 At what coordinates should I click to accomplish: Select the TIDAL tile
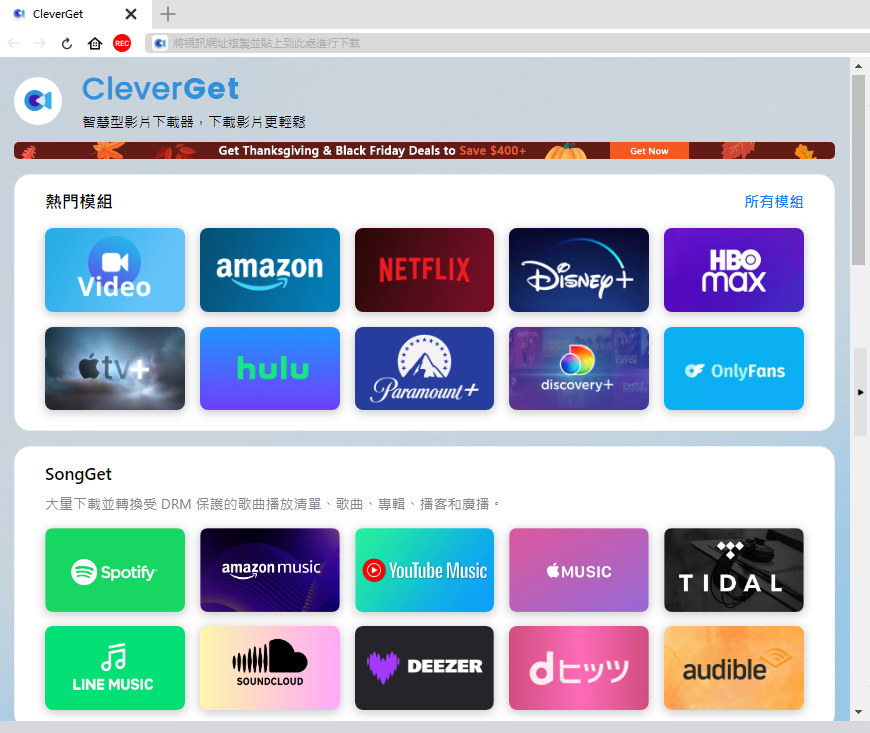[x=734, y=570]
